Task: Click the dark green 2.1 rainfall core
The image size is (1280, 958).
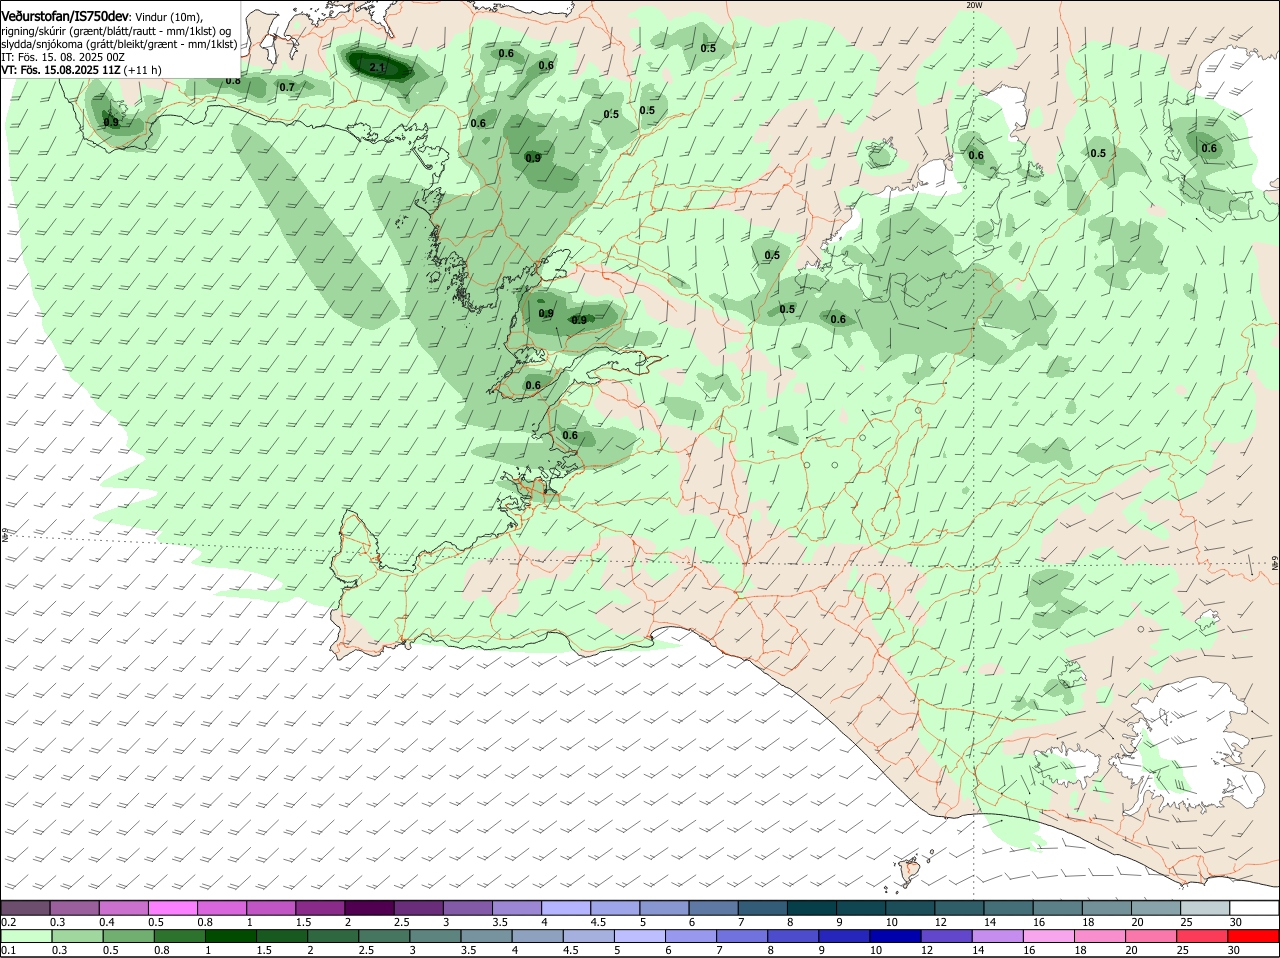Action: coord(380,68)
